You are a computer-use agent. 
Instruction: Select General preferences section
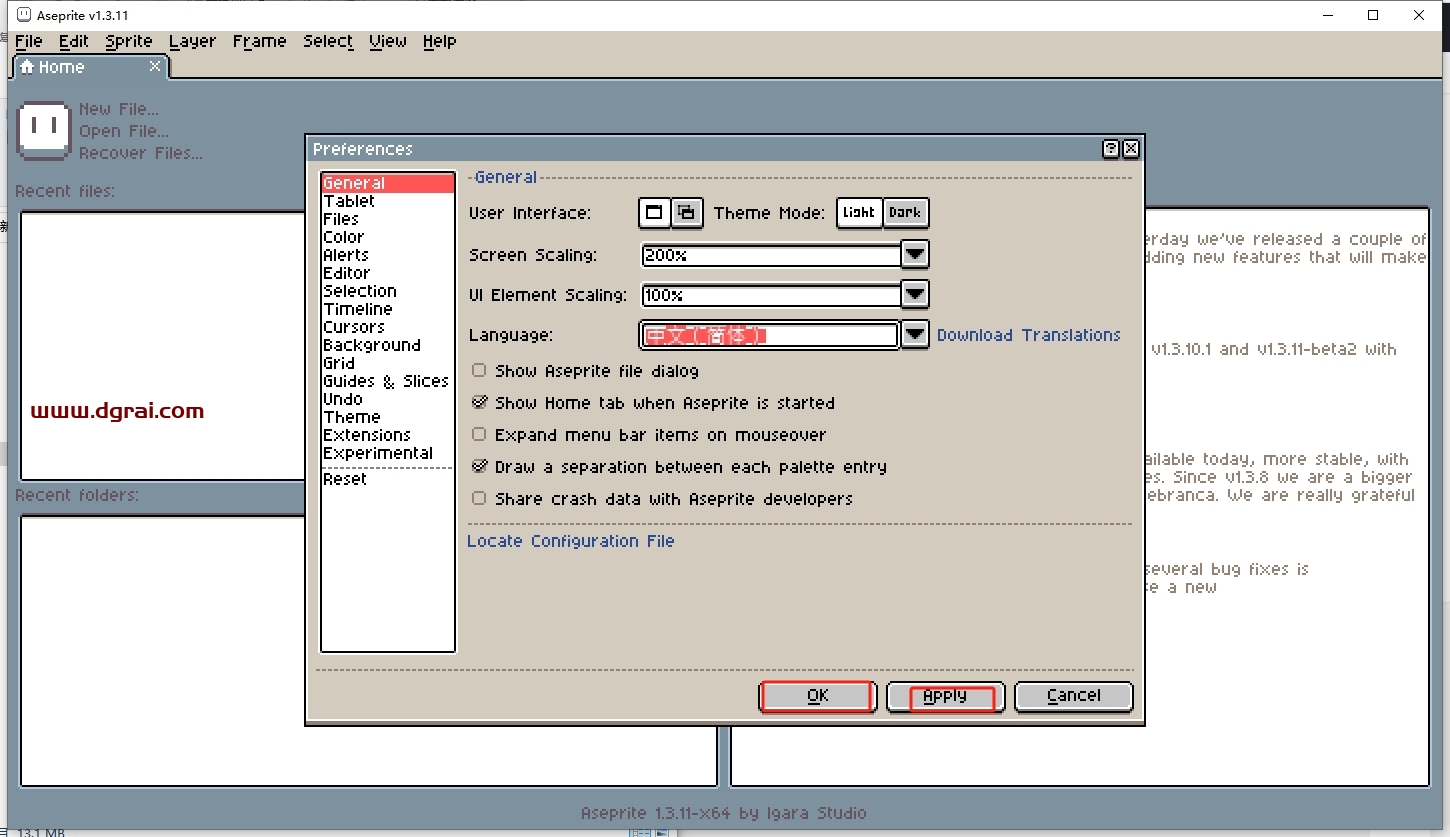(387, 183)
